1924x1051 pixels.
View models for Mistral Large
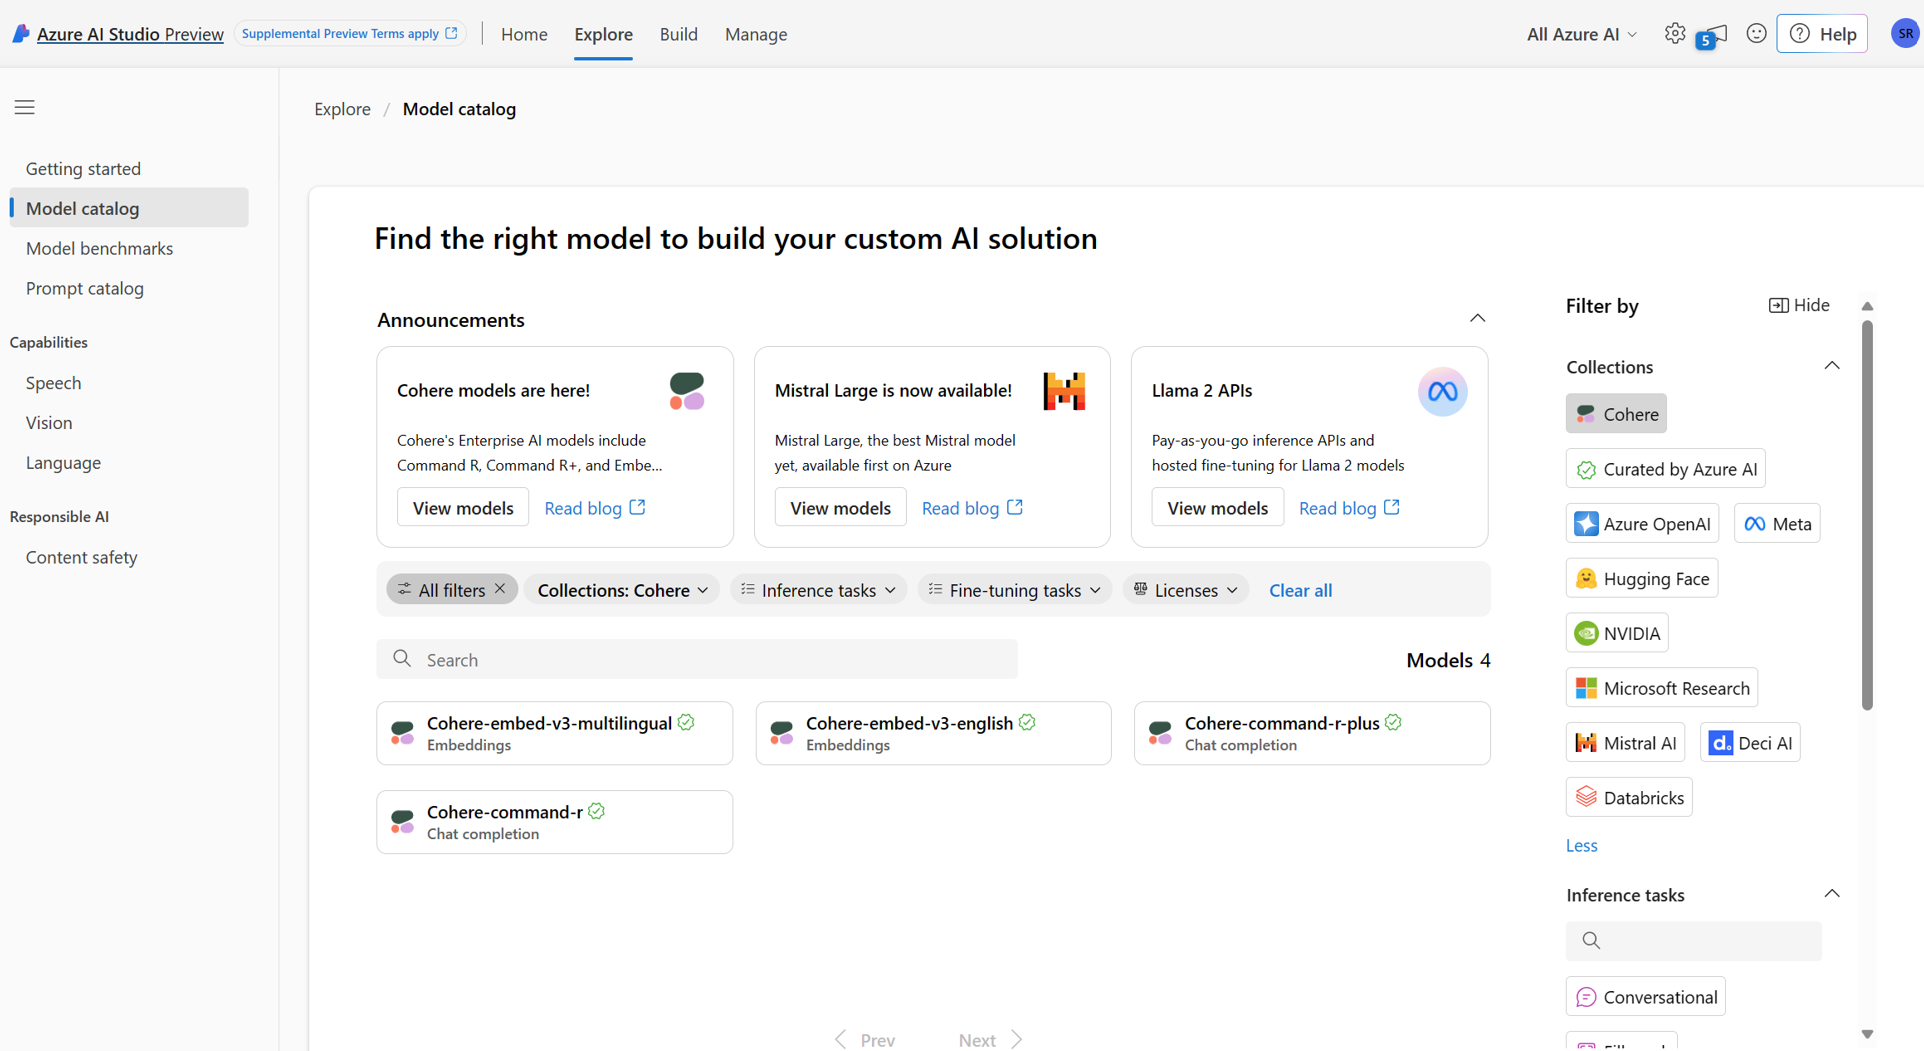click(840, 508)
